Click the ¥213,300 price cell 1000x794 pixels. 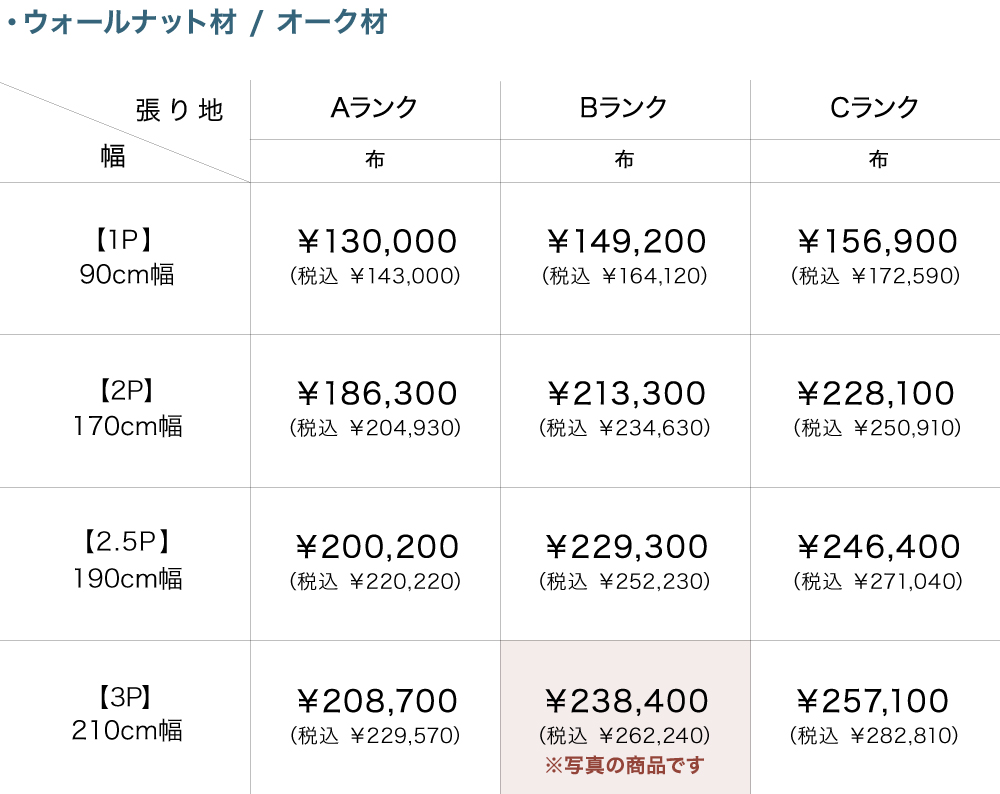click(625, 394)
